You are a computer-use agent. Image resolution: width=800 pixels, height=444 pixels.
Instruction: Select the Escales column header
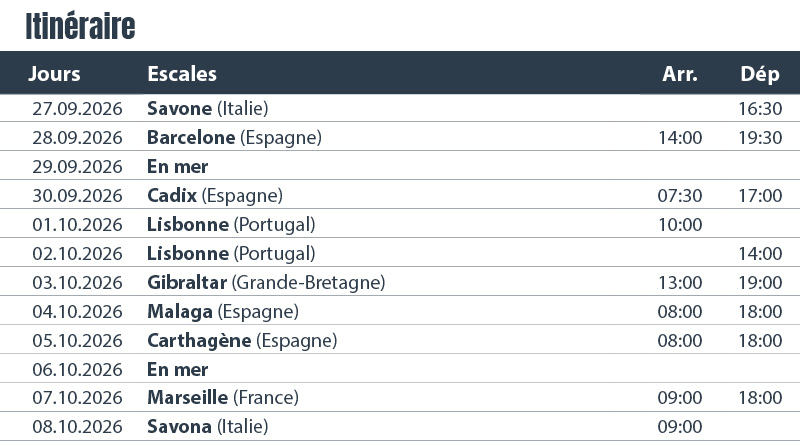point(182,74)
